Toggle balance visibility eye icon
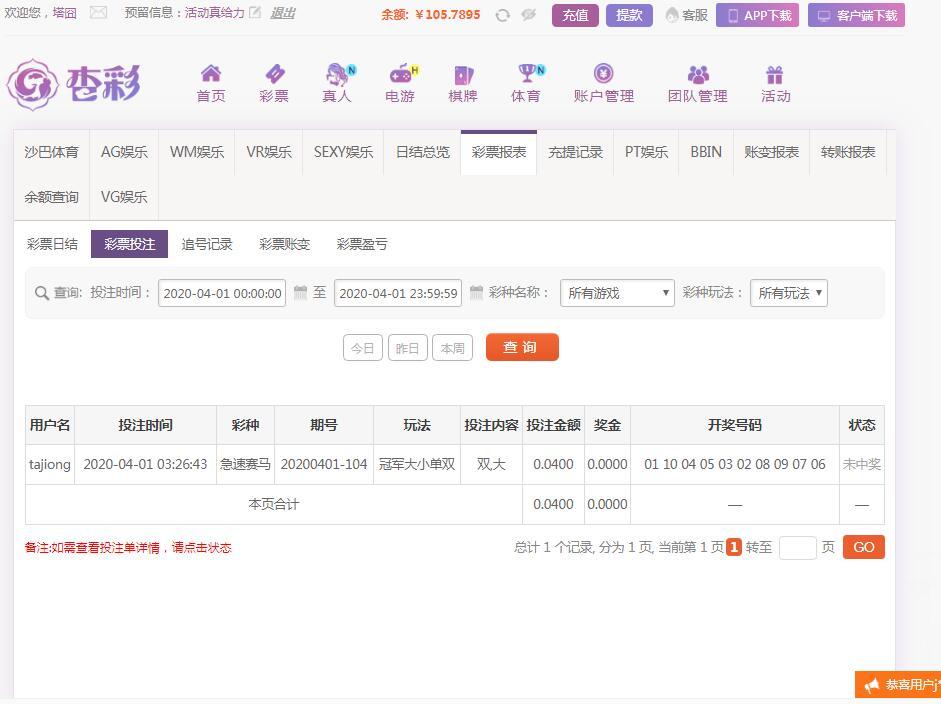 [x=528, y=15]
